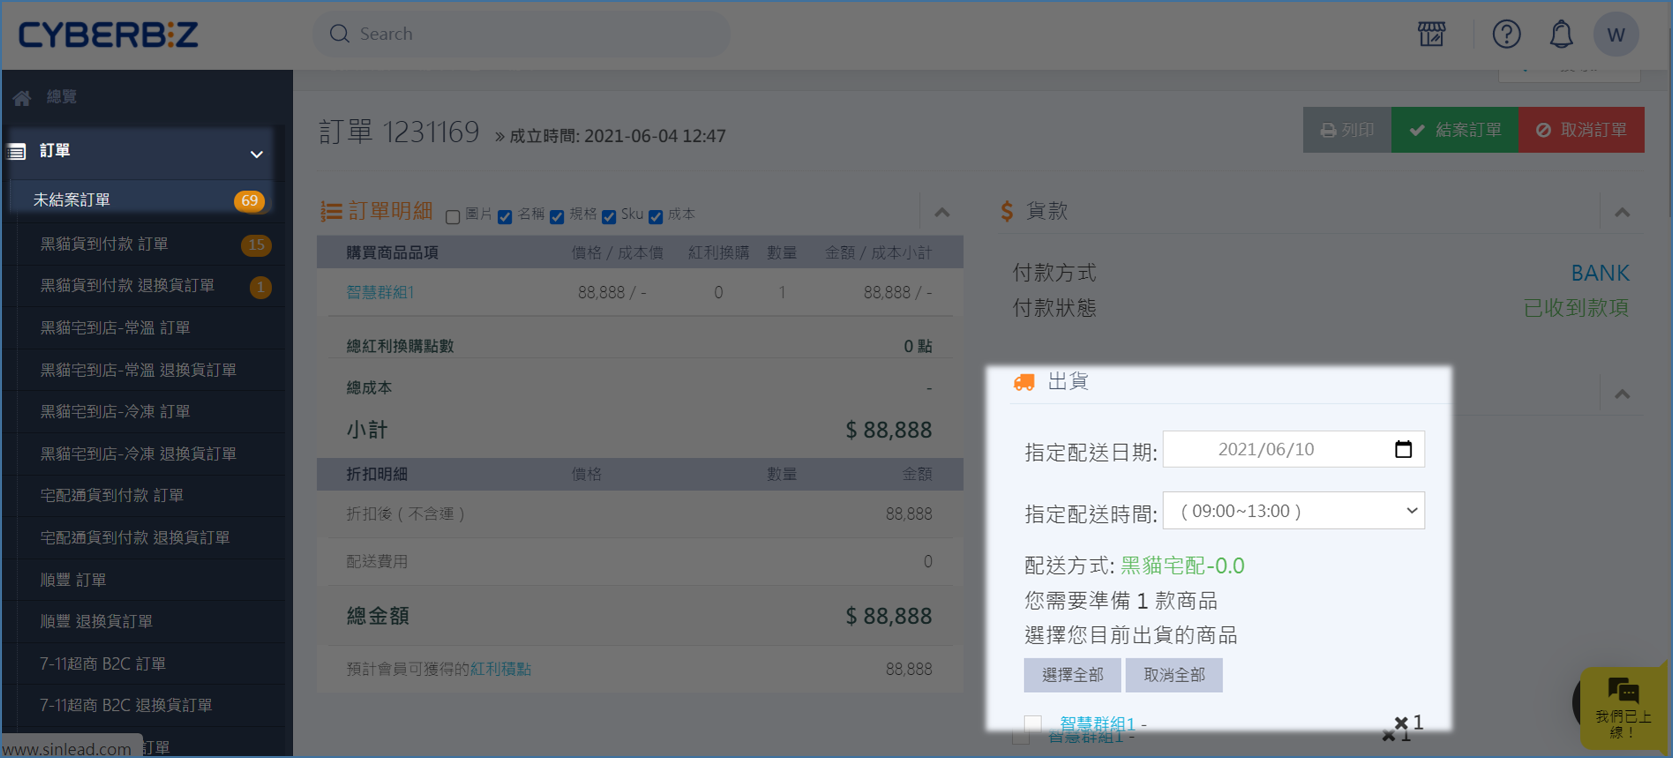
Task: Click the home icon beside 總覽
Action: coord(22,98)
